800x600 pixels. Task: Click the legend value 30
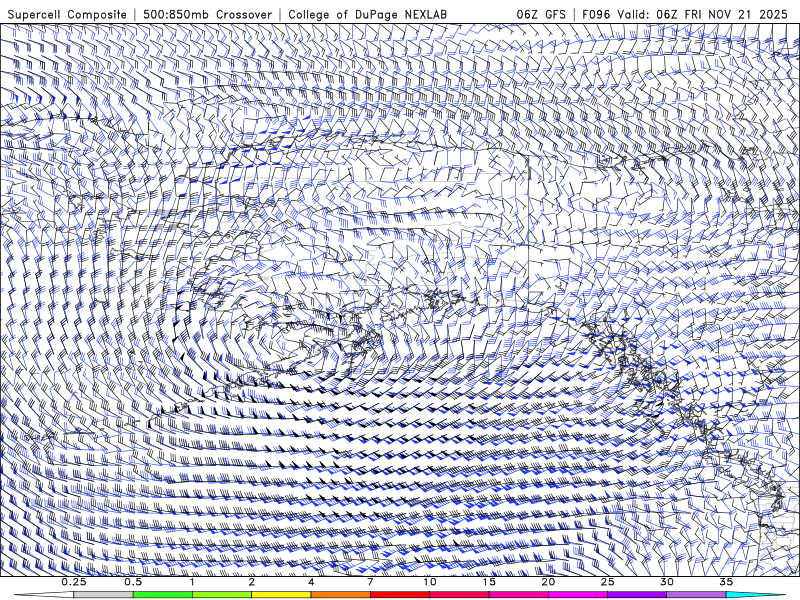click(666, 582)
